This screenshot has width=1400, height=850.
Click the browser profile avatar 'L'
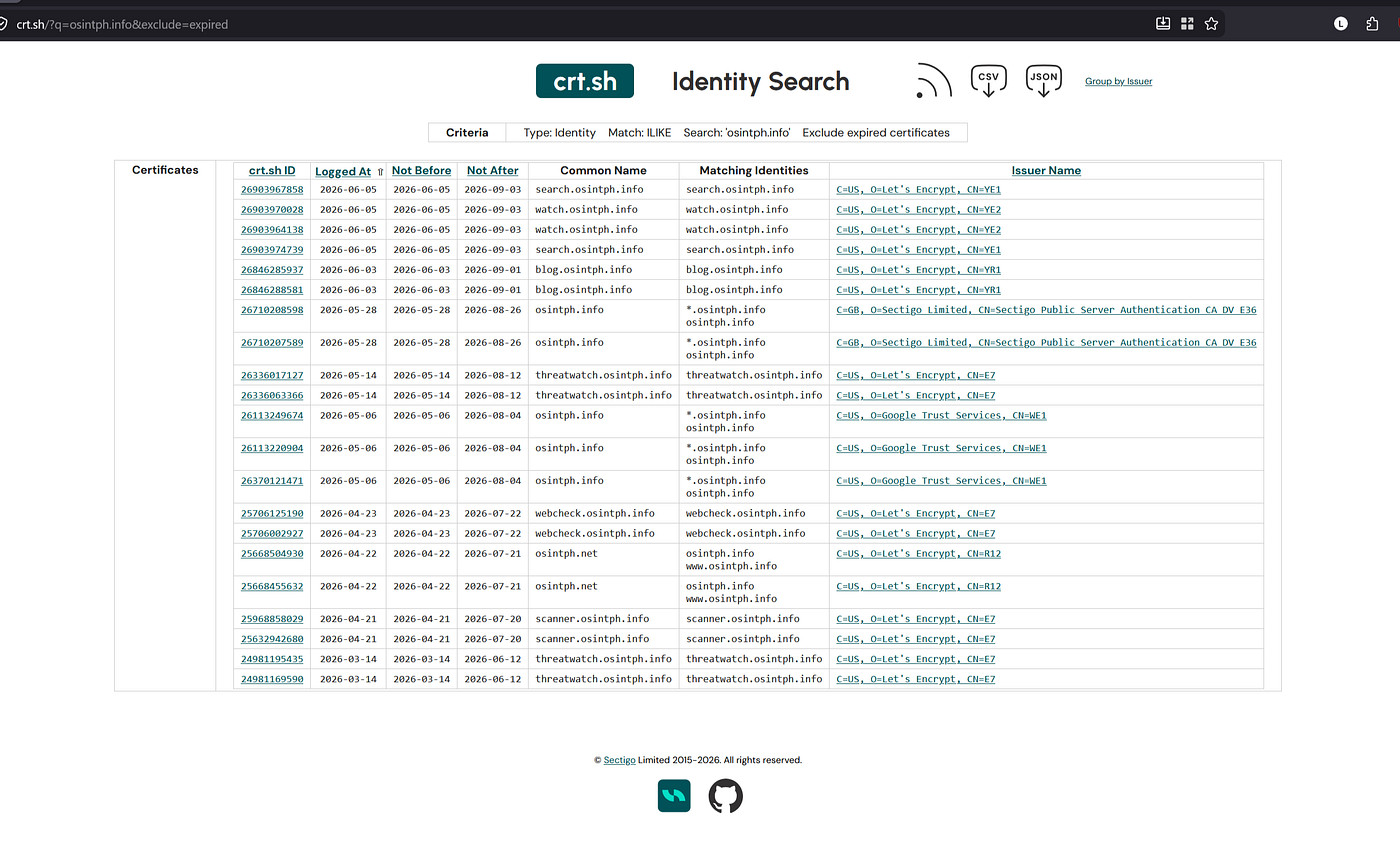pyautogui.click(x=1341, y=24)
